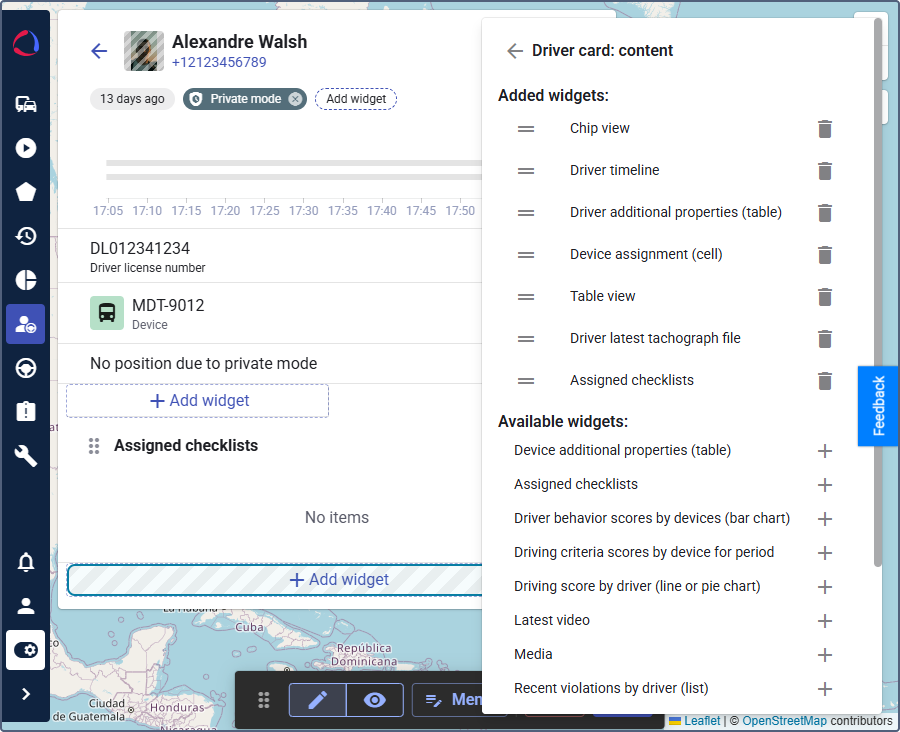Click the Feedback button
Screen dimensions: 900x732
(x=878, y=406)
